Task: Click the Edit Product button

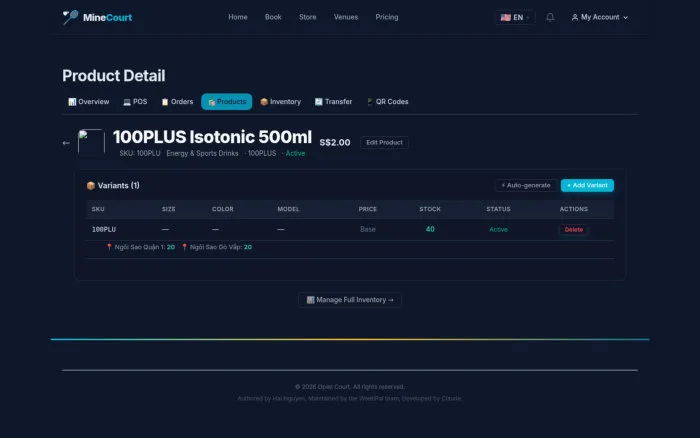Action: [384, 142]
